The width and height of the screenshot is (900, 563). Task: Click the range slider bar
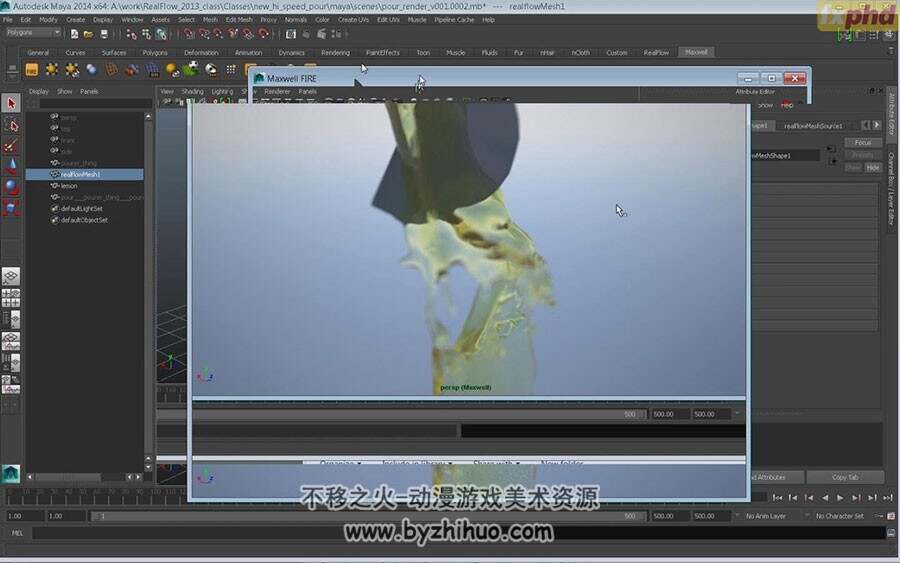368,516
